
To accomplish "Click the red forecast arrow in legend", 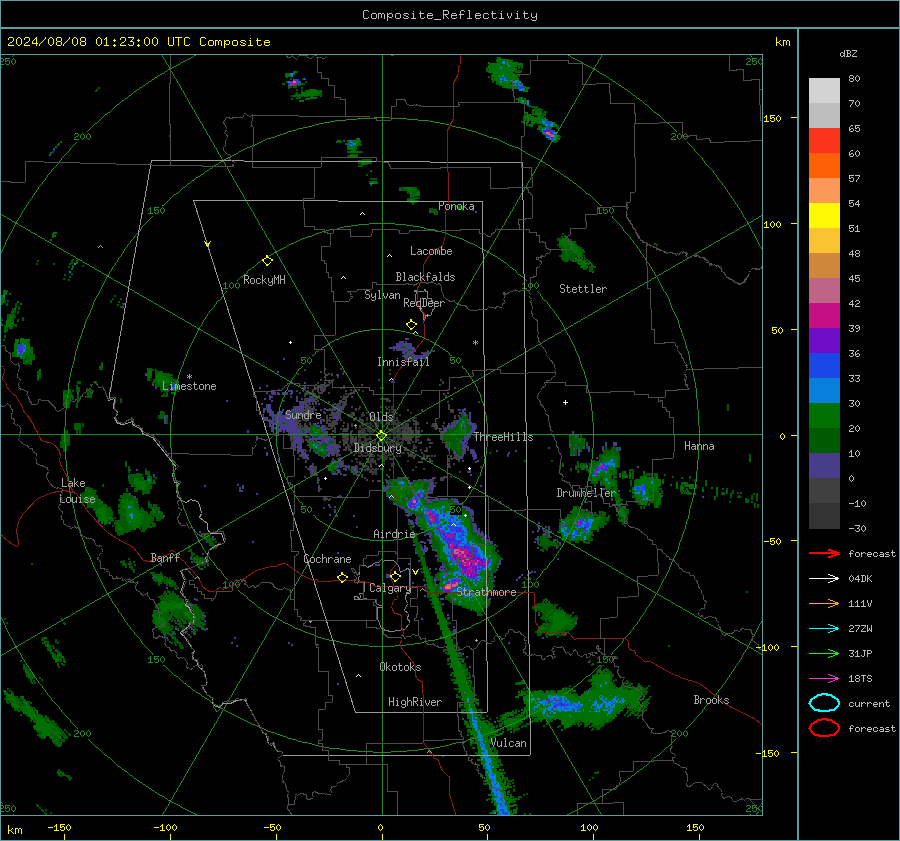I will 824,553.
